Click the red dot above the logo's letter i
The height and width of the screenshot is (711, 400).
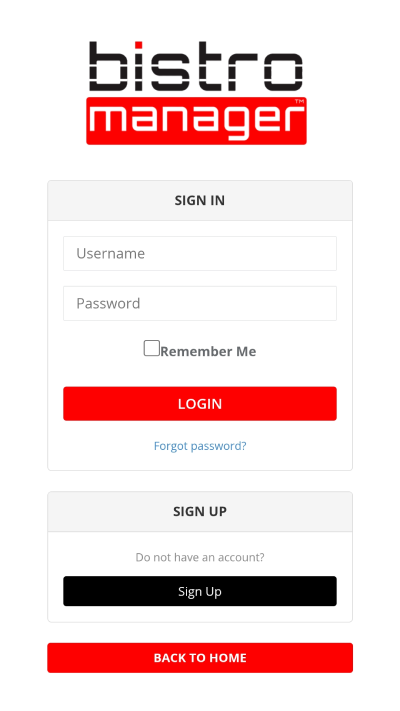(x=139, y=45)
